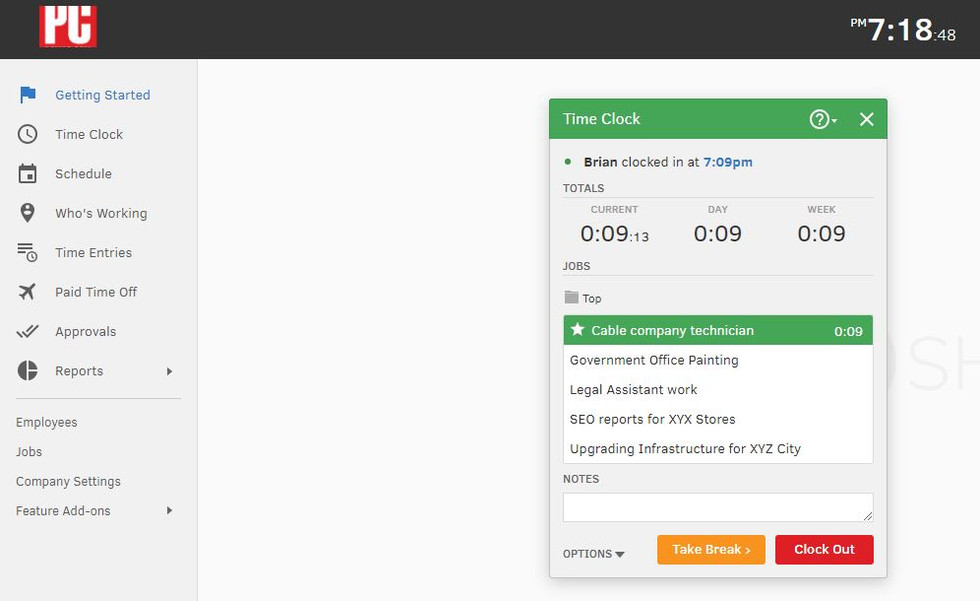Select Government Office Painting job
The height and width of the screenshot is (601, 980).
click(654, 360)
